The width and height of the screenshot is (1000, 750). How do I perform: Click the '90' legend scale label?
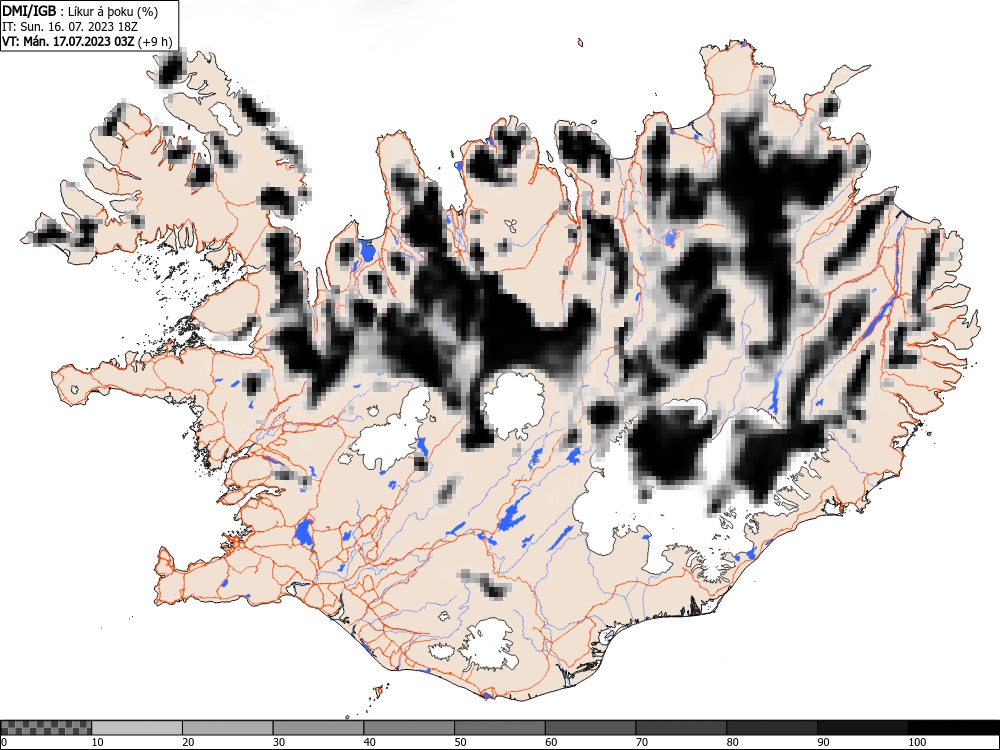pyautogui.click(x=823, y=742)
